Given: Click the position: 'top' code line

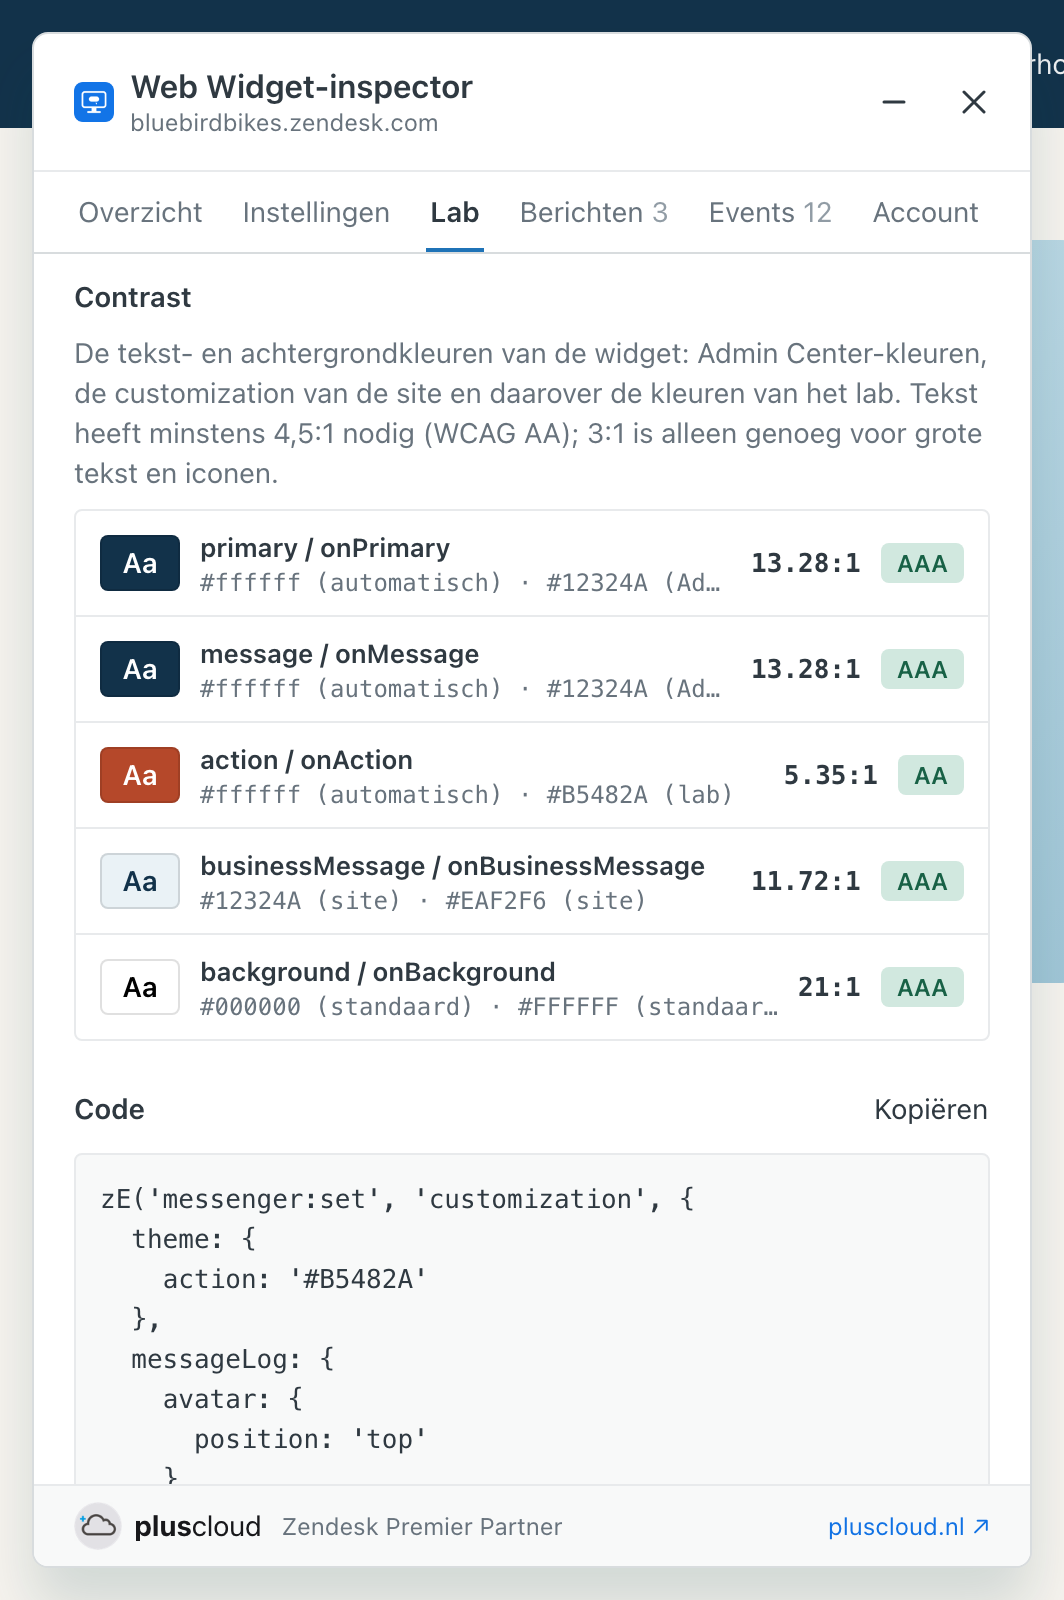Looking at the screenshot, I should tap(310, 1439).
